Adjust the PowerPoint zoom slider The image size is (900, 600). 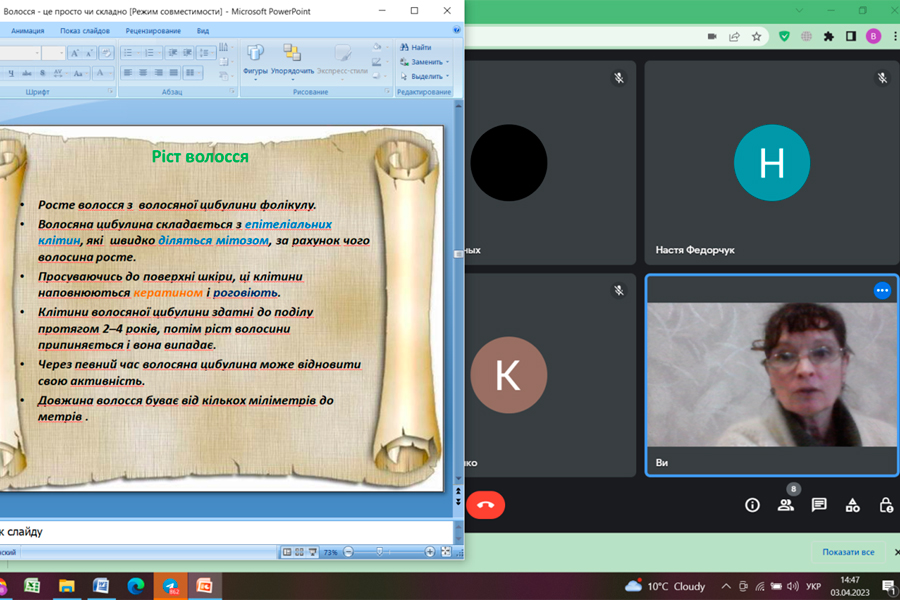tap(380, 552)
